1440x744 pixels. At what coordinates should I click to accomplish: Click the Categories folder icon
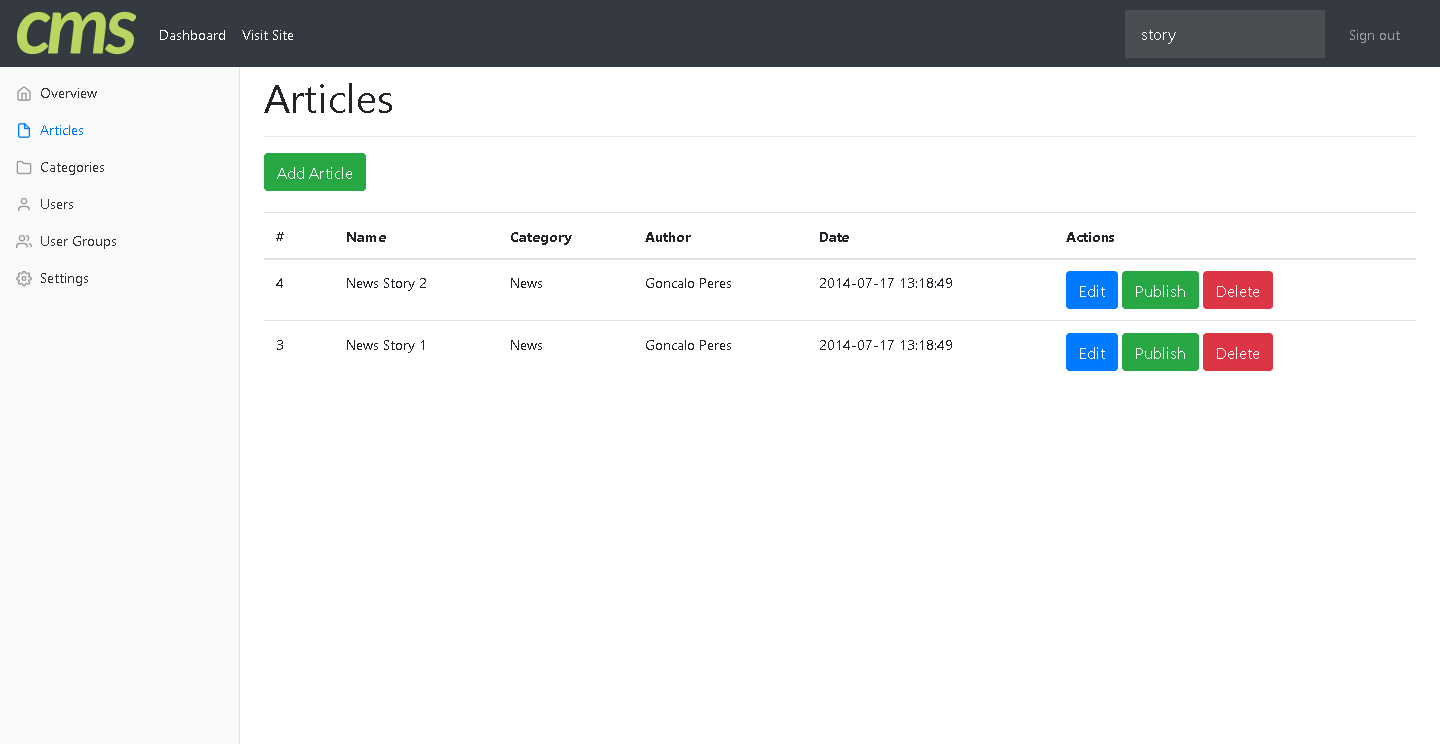point(24,168)
